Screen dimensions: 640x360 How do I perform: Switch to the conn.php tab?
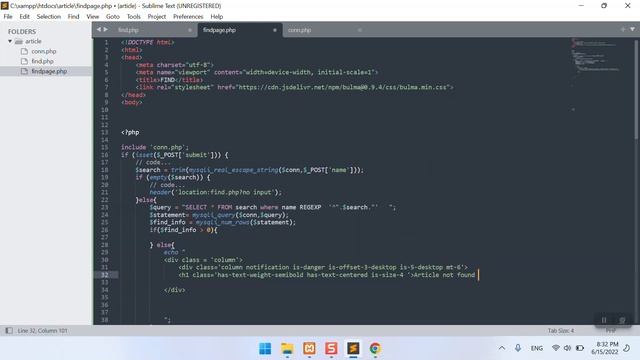pos(299,30)
